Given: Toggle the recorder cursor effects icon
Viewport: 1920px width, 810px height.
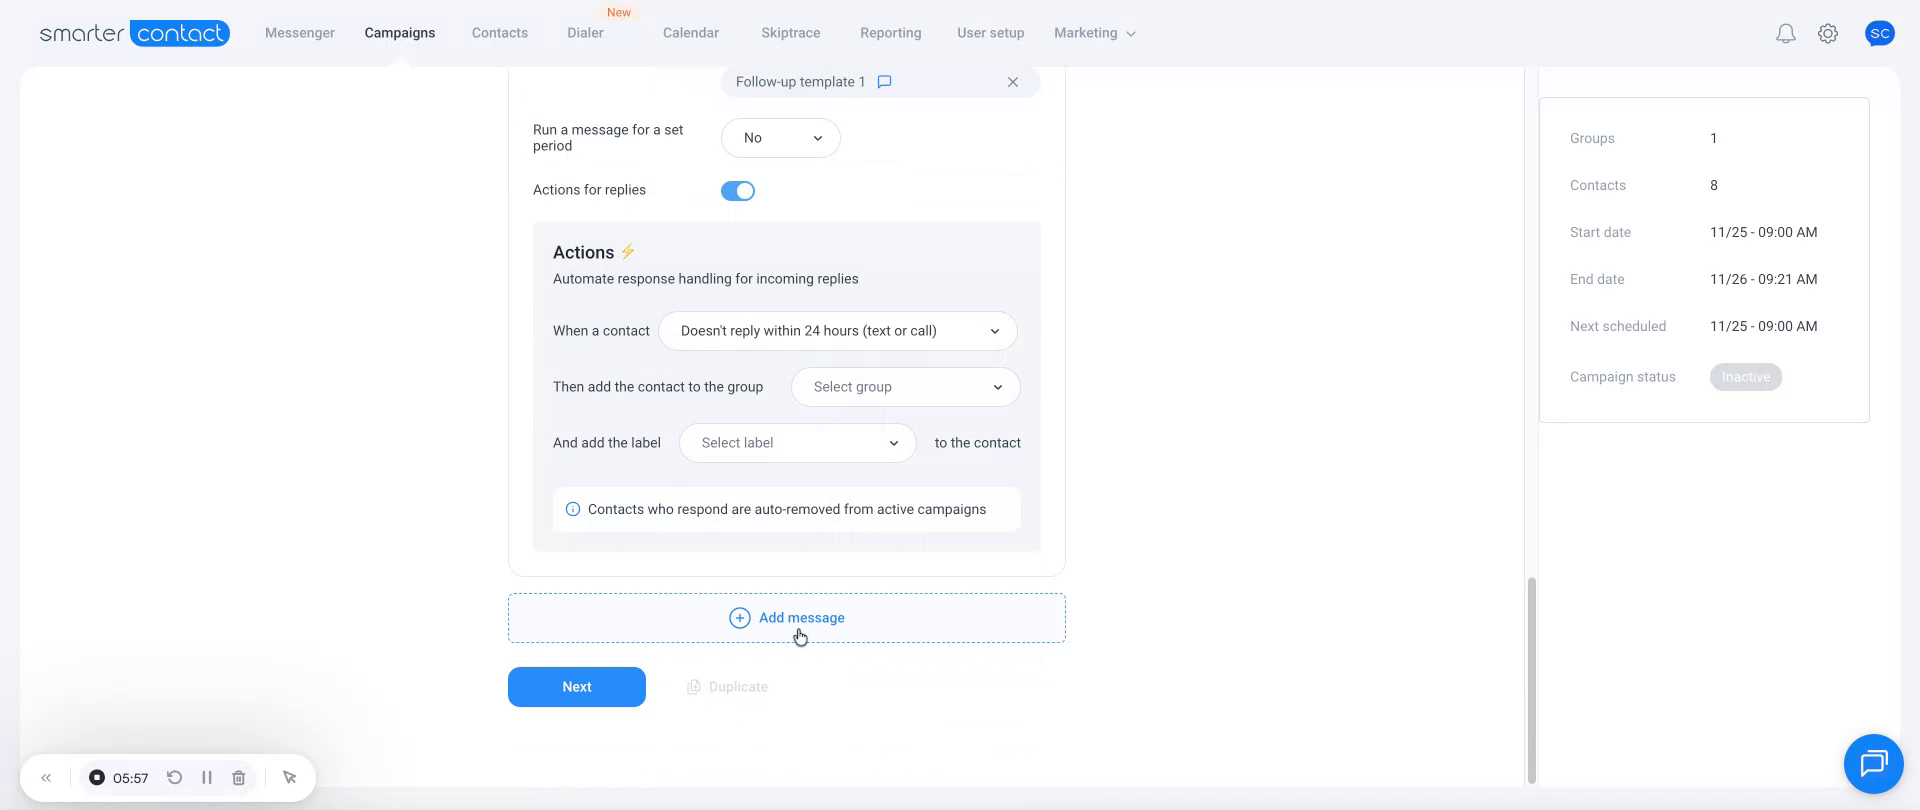Looking at the screenshot, I should tap(290, 778).
